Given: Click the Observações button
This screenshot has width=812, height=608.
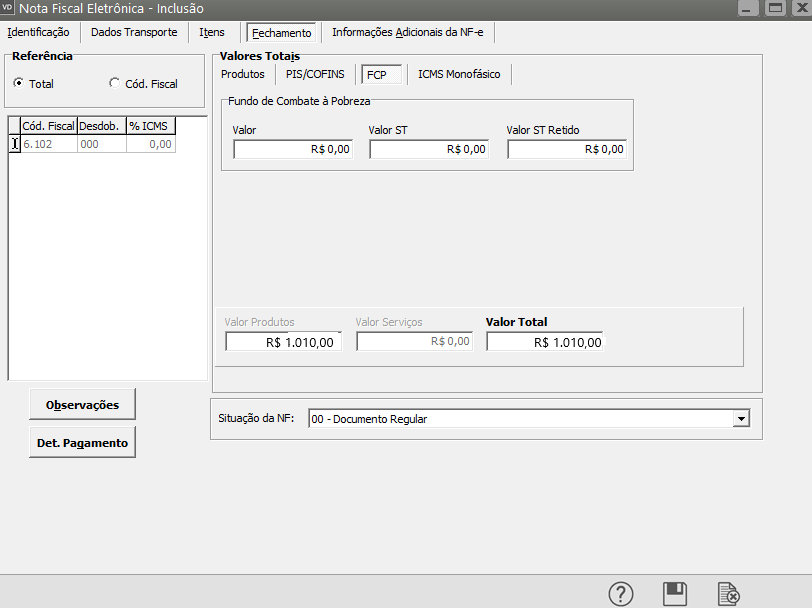Looking at the screenshot, I should click(82, 405).
